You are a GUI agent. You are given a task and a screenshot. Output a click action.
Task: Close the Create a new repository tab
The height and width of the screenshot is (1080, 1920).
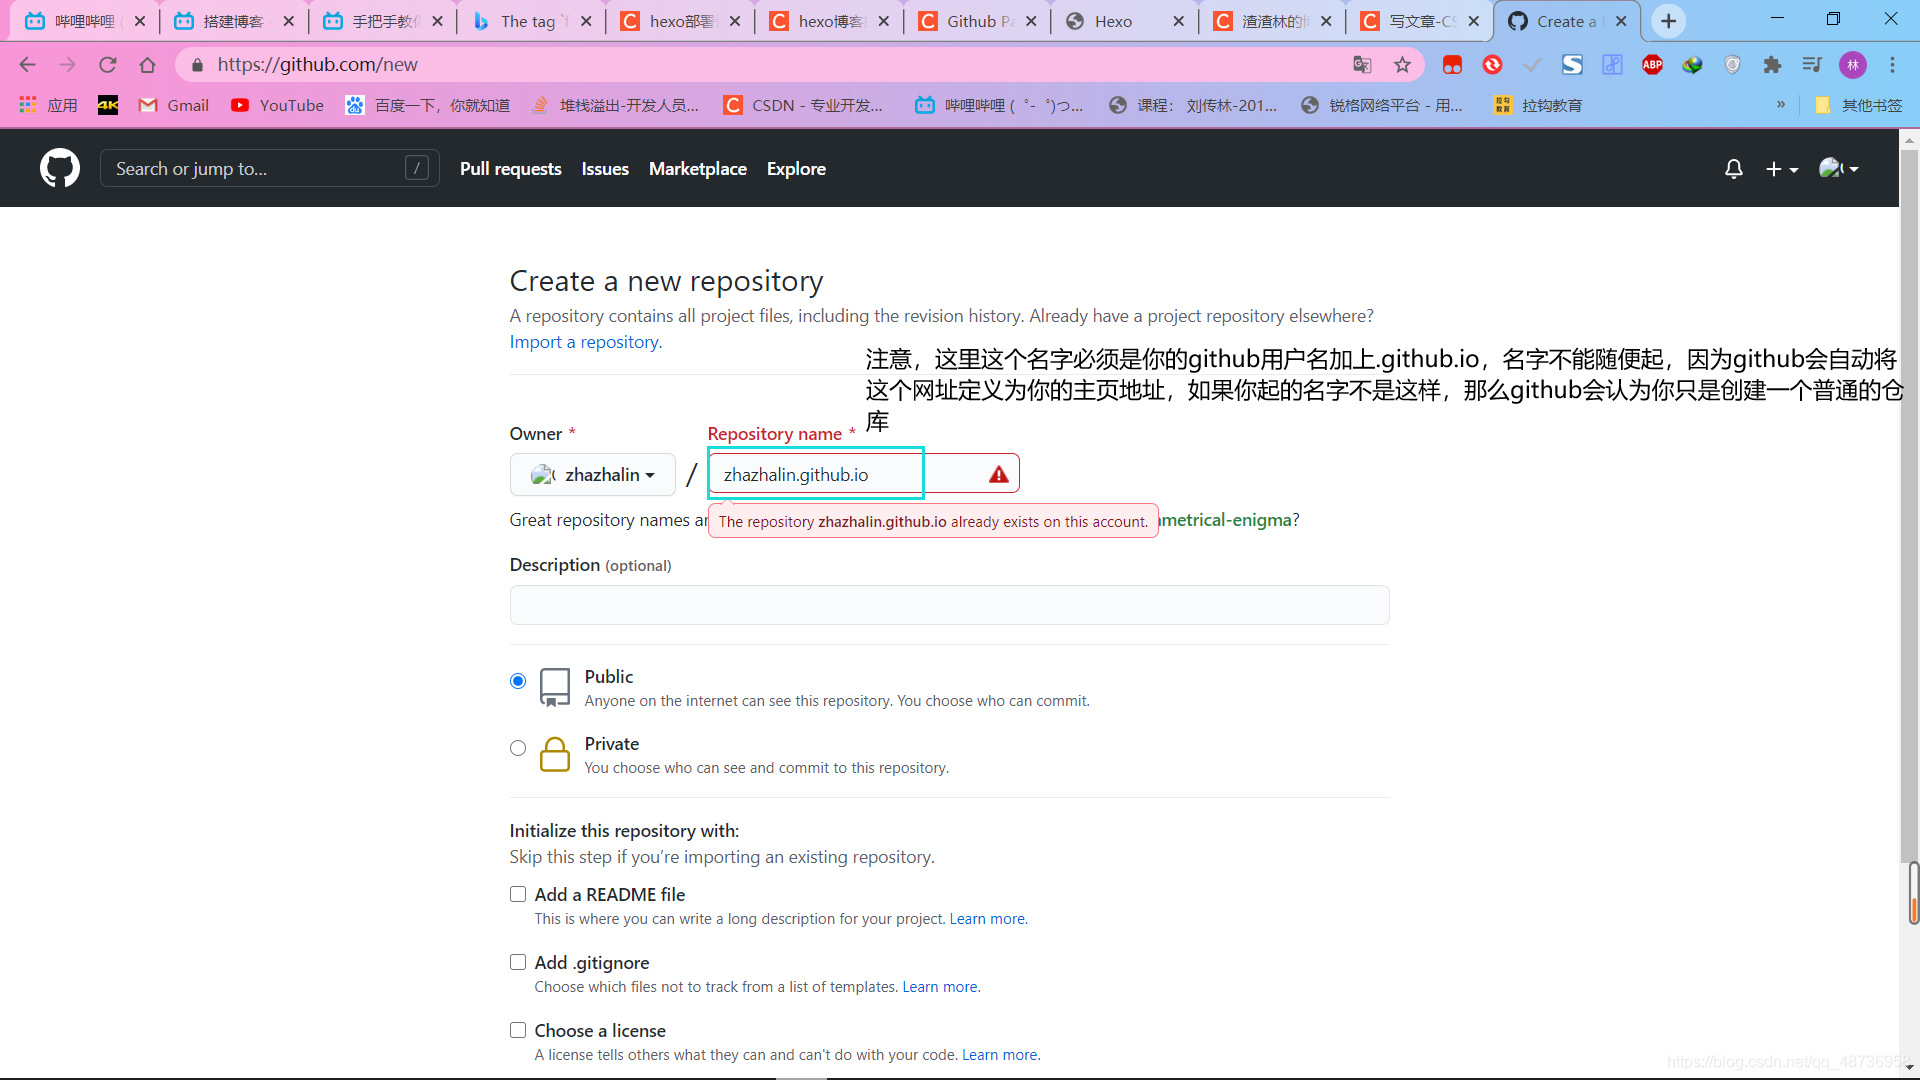pos(1621,21)
